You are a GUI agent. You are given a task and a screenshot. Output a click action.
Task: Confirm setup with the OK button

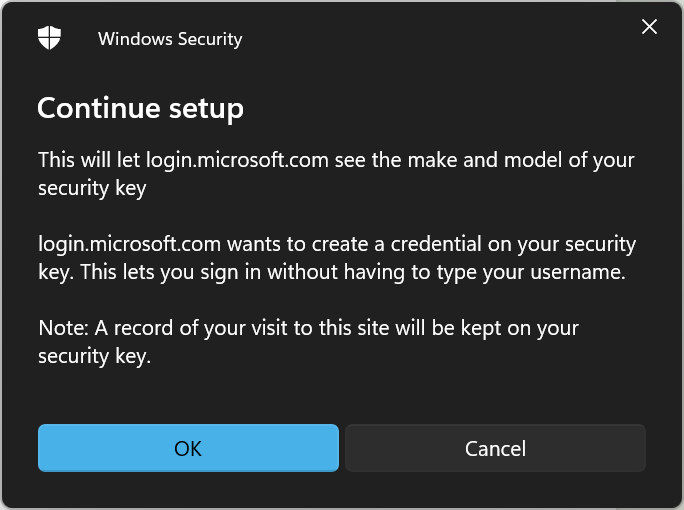[x=188, y=448]
